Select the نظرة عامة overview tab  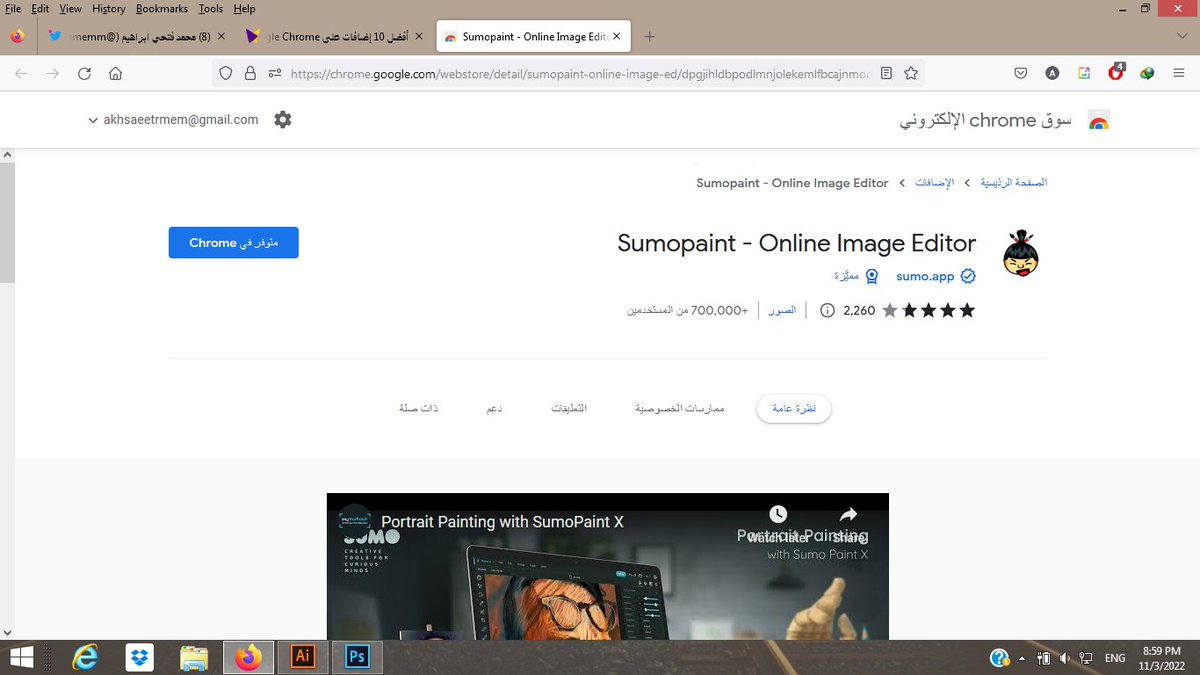(x=794, y=409)
